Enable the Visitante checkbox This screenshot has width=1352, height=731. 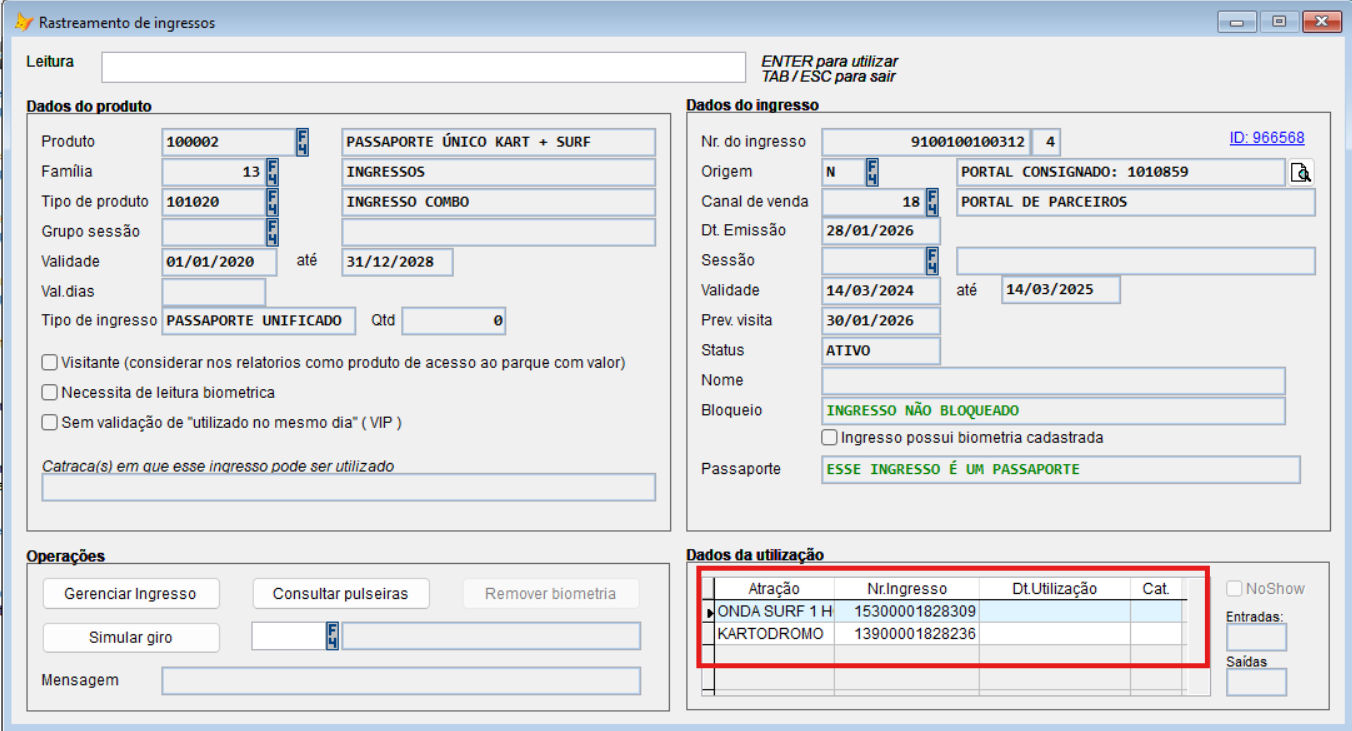point(49,363)
